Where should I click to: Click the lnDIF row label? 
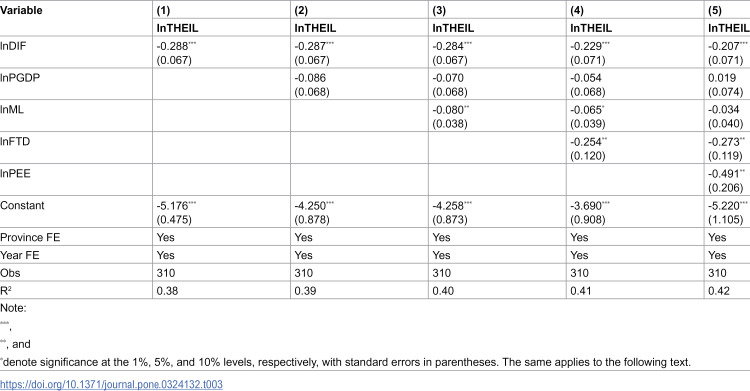[13, 46]
